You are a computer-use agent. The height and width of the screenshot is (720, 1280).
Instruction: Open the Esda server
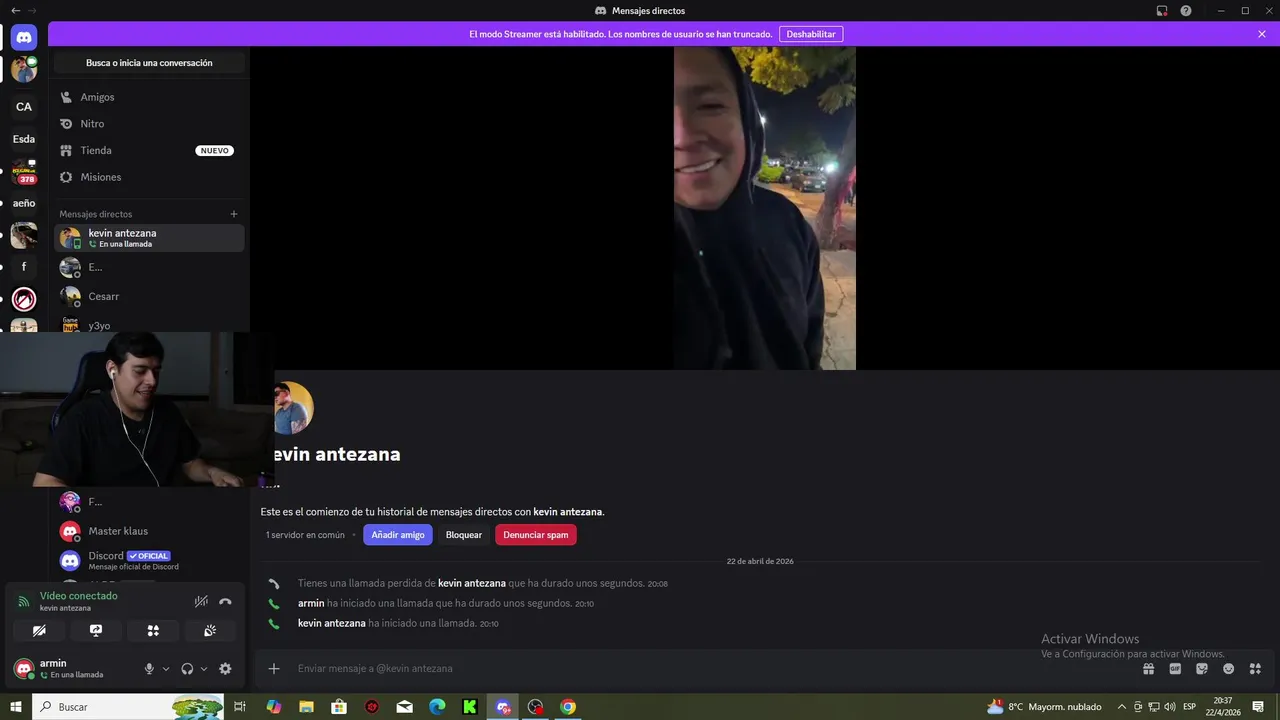[24, 139]
